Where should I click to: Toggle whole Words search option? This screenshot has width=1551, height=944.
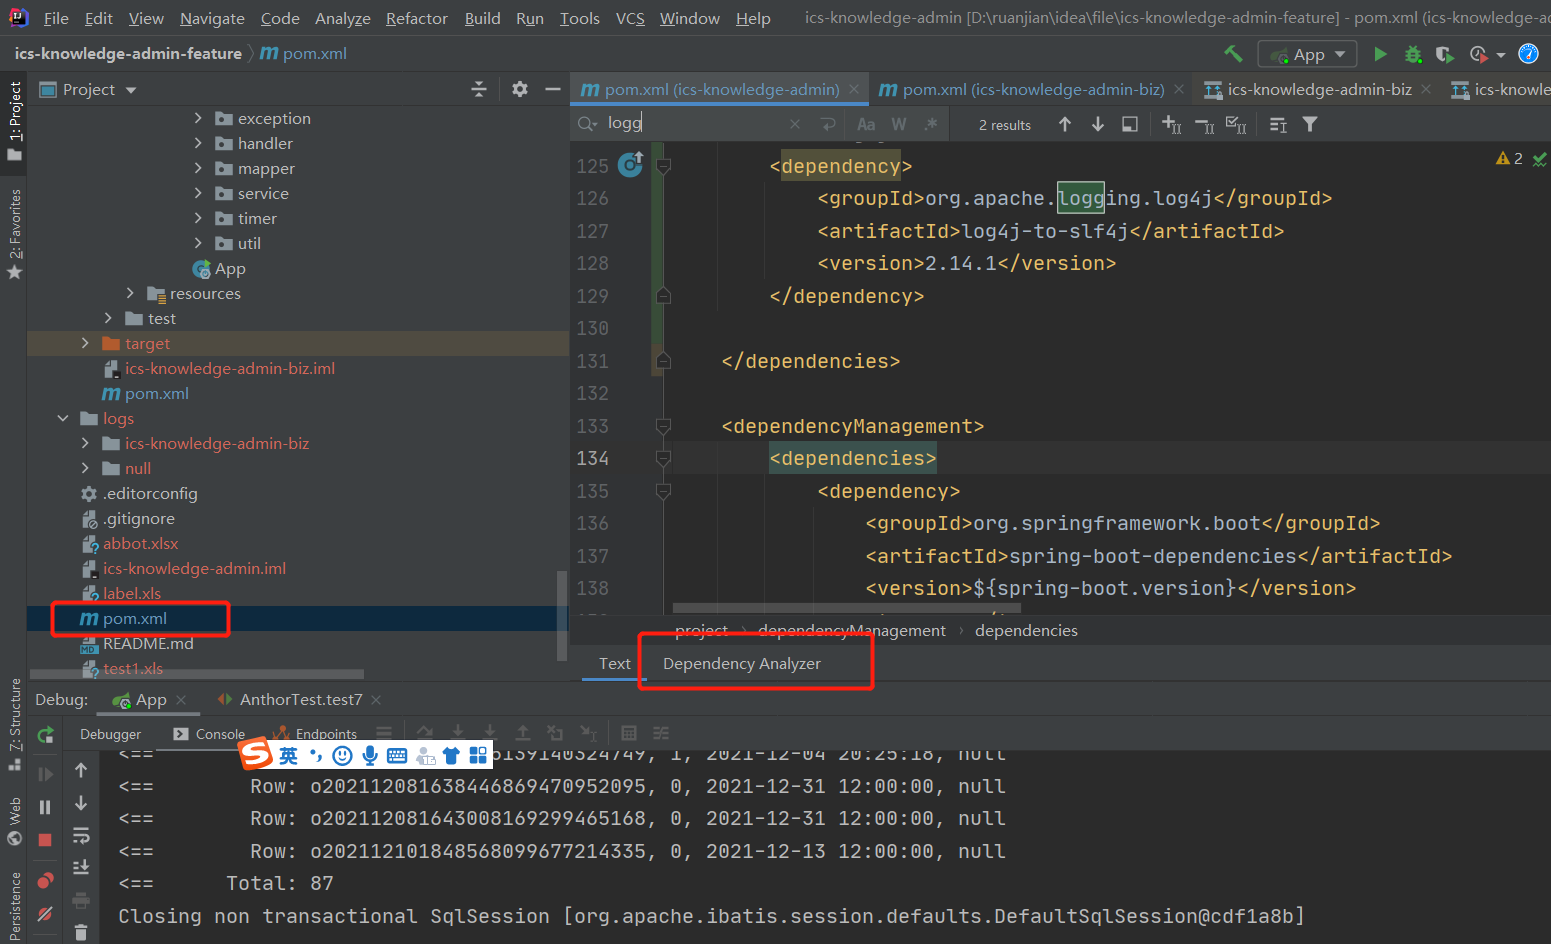(x=898, y=123)
